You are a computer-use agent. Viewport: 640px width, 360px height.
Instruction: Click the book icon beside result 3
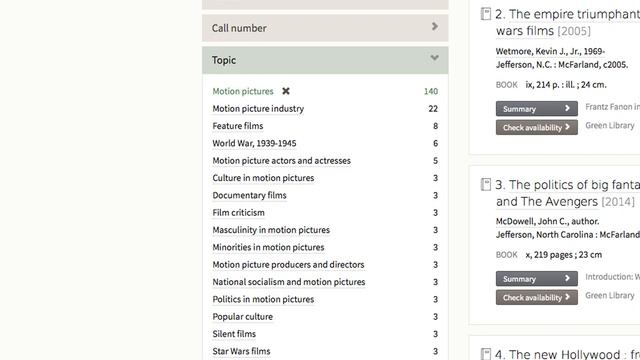[x=485, y=184]
